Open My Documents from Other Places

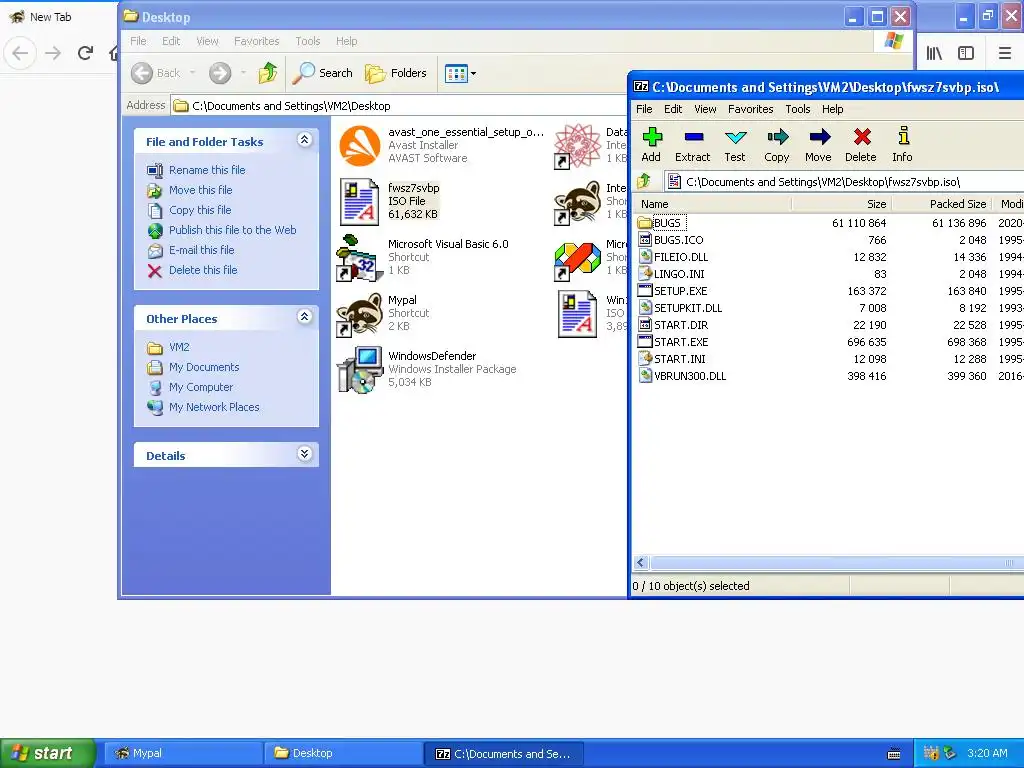pos(204,367)
